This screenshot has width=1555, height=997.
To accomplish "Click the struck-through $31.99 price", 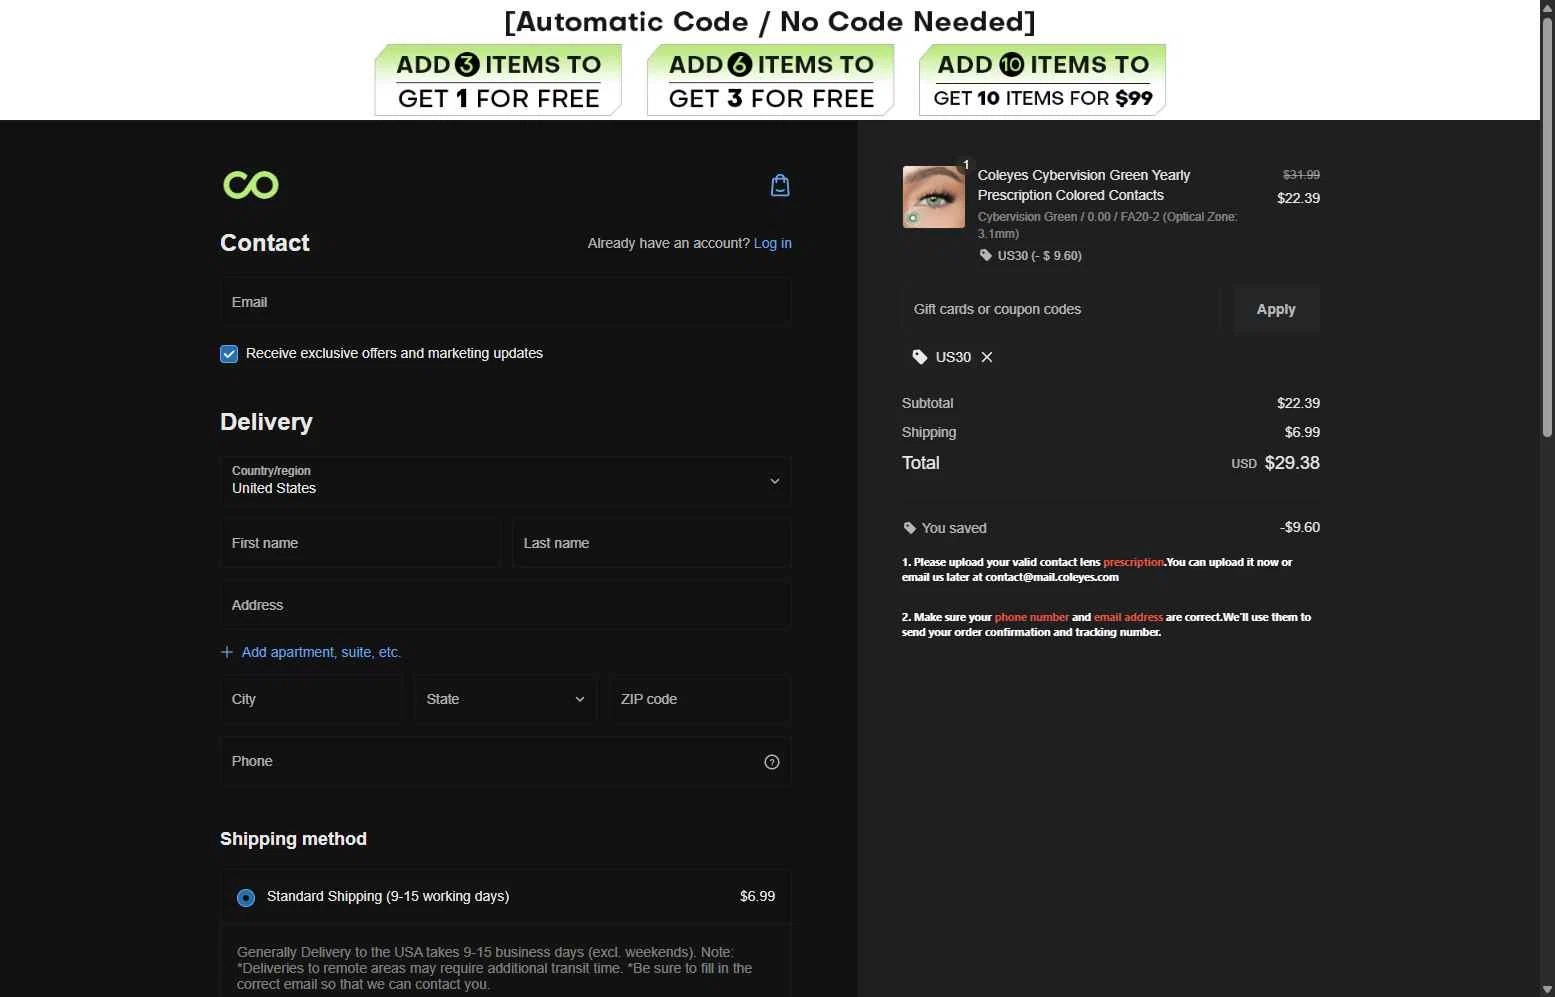I will pyautogui.click(x=1301, y=174).
